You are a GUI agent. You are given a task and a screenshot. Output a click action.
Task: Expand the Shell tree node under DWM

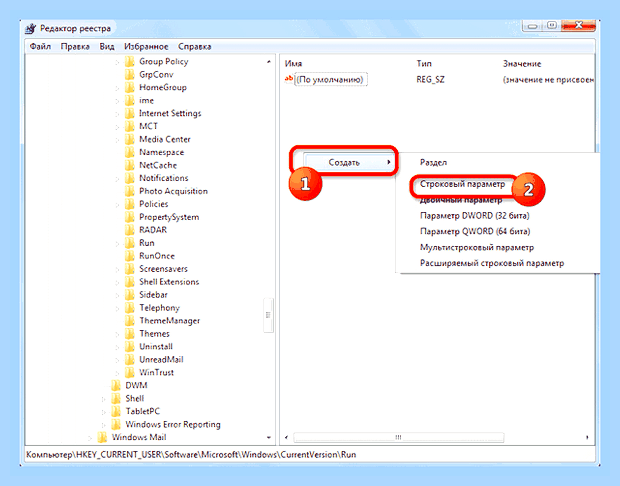[x=104, y=399]
